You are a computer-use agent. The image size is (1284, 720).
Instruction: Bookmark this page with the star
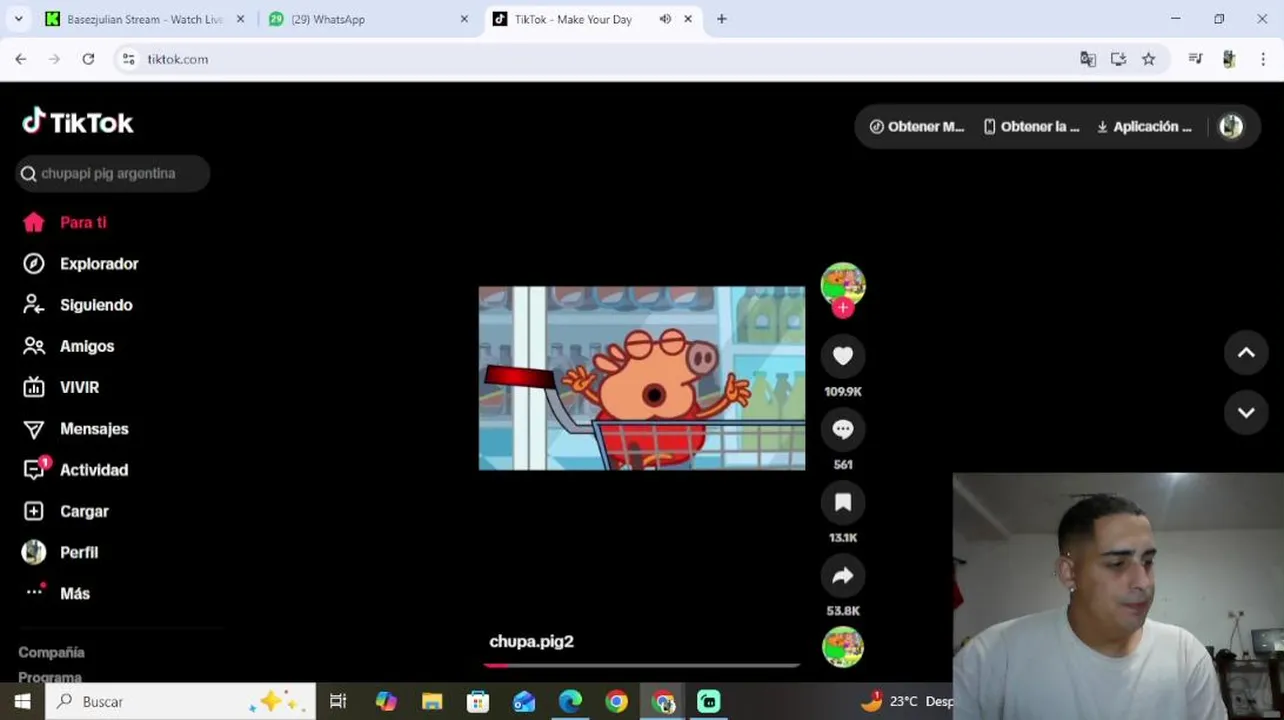pos(1148,59)
